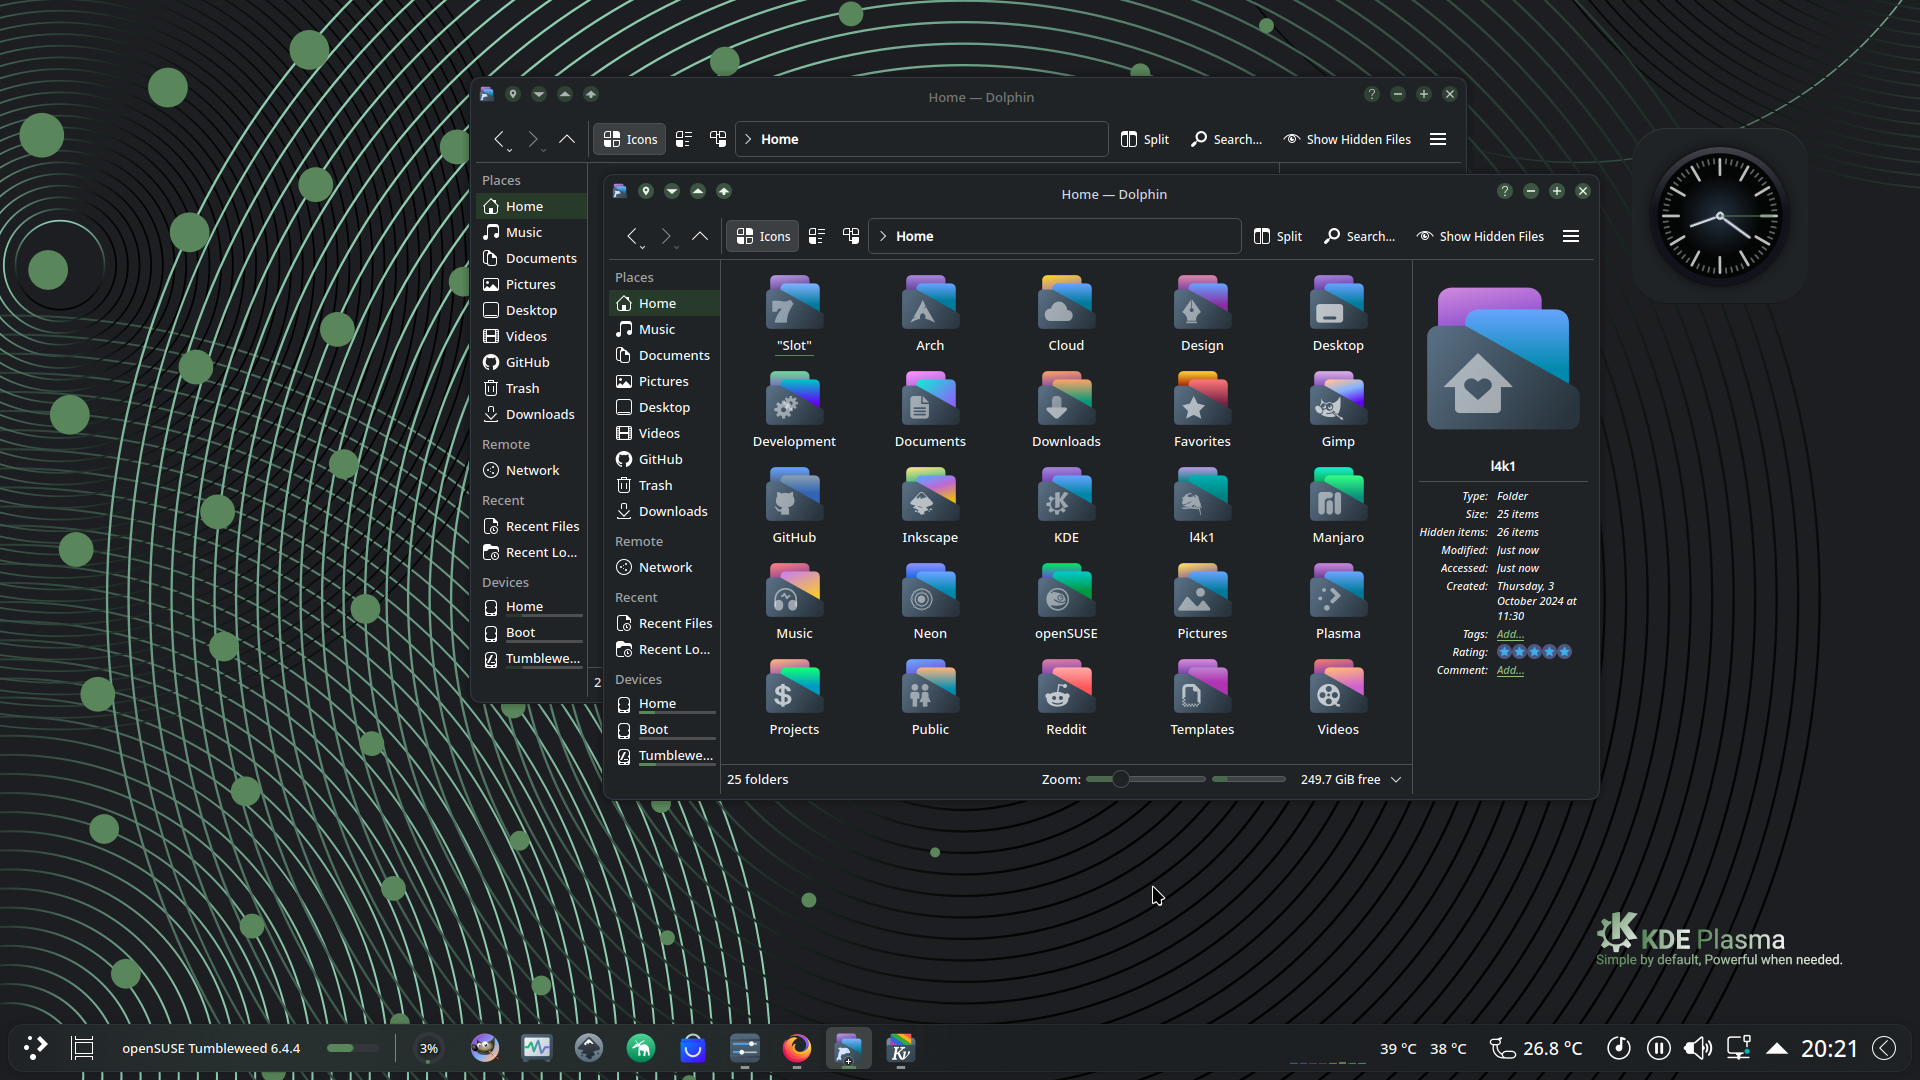Image resolution: width=1920 pixels, height=1080 pixels.
Task: Switch to Details tree view in front Dolphin window
Action: click(851, 236)
